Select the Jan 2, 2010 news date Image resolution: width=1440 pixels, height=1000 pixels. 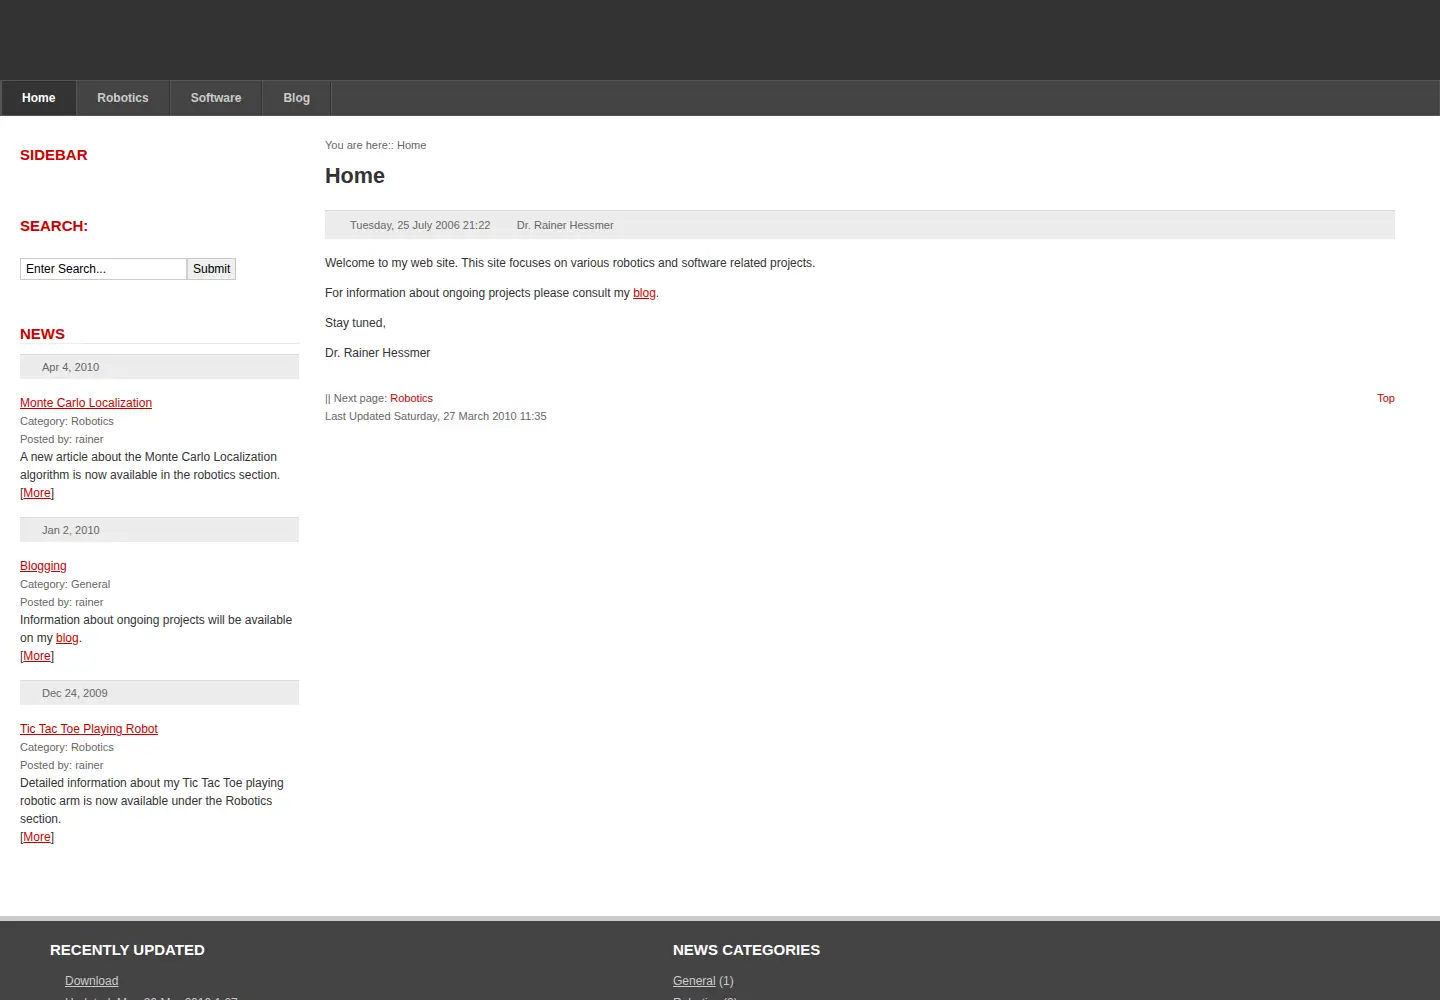pos(70,530)
